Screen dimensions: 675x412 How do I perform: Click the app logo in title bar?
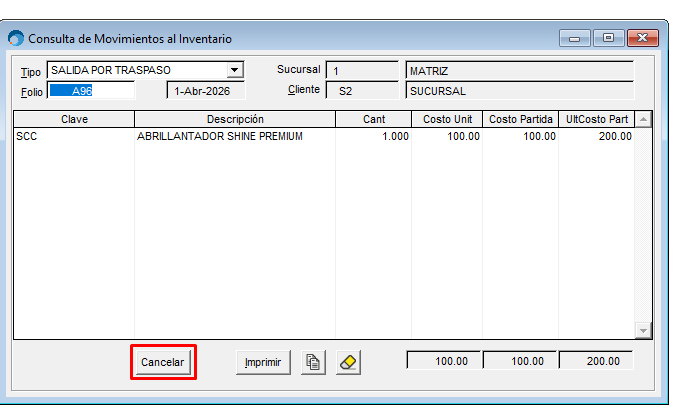[16, 38]
